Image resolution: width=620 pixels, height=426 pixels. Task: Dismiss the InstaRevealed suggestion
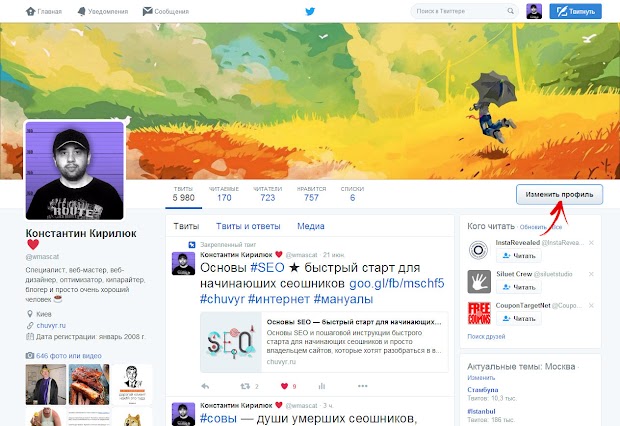(591, 243)
